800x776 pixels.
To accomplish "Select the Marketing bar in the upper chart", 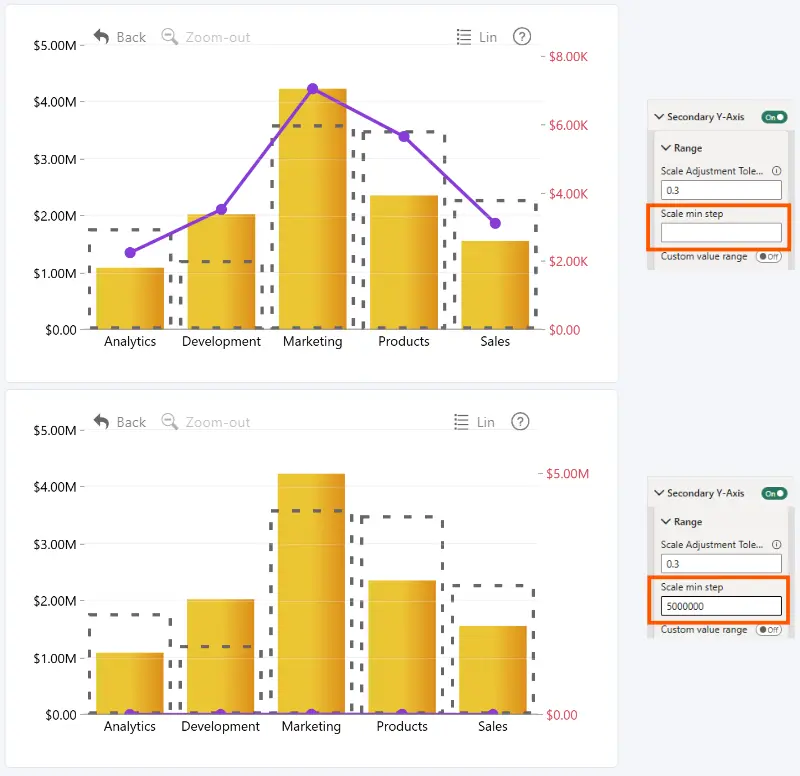I will [x=313, y=209].
